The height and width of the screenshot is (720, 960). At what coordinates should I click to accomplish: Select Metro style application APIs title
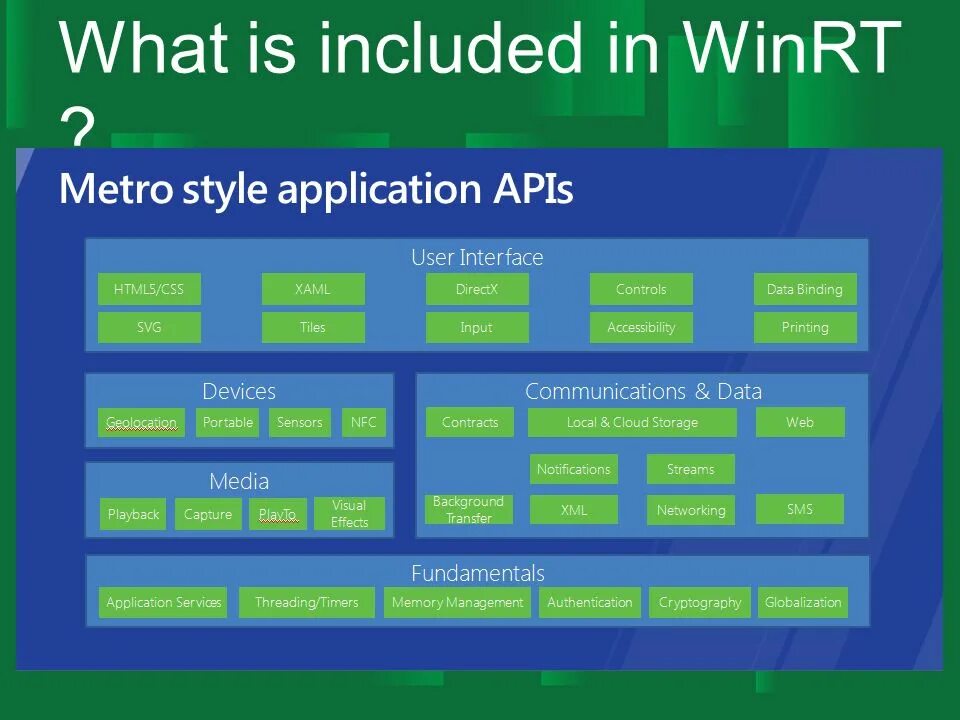[316, 189]
